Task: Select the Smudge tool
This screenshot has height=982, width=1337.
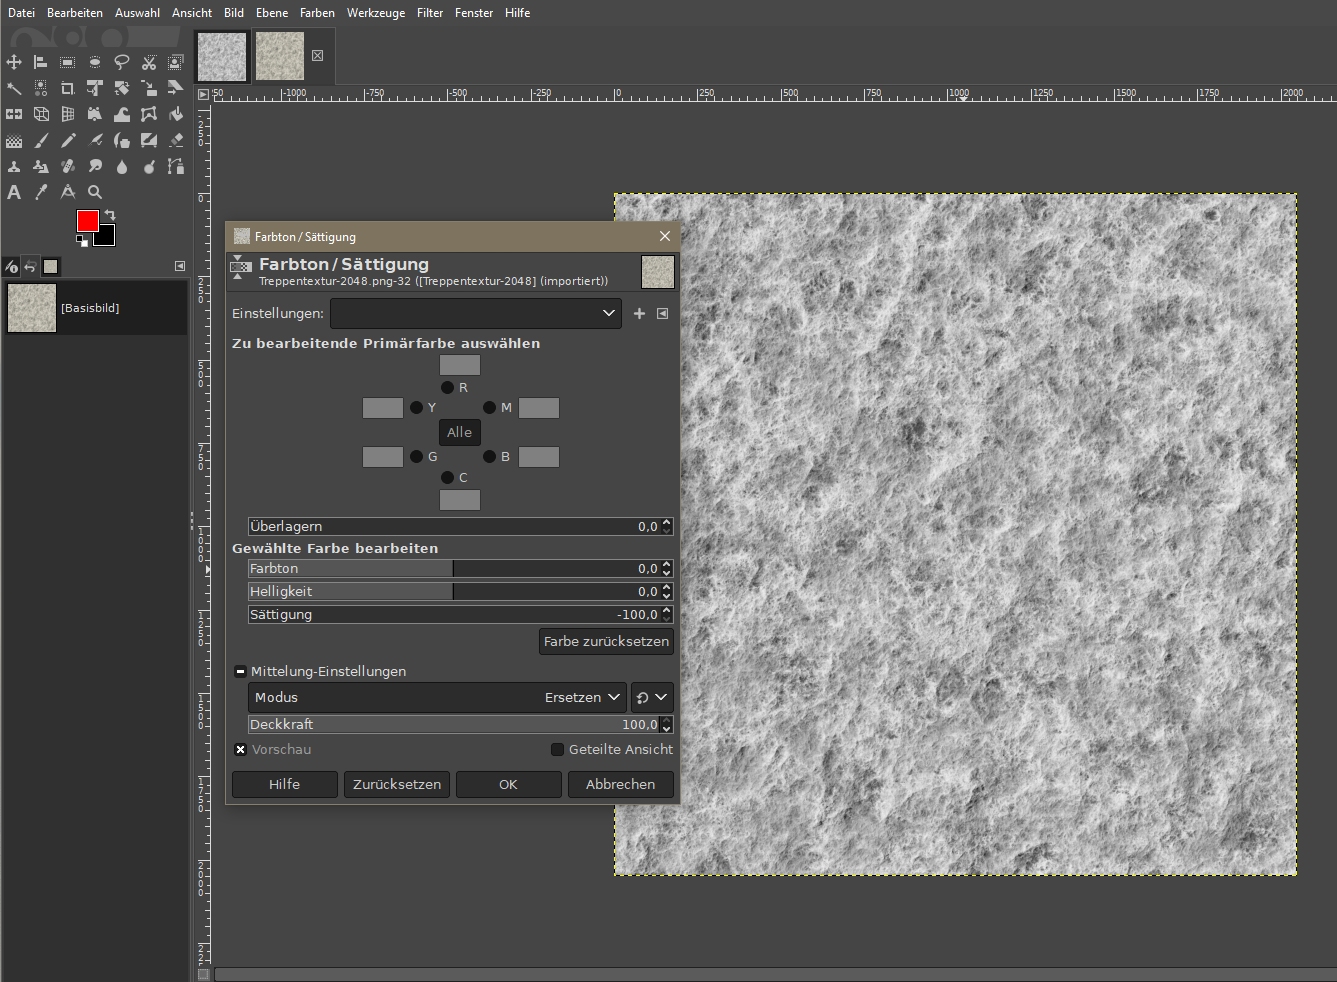Action: pos(95,166)
